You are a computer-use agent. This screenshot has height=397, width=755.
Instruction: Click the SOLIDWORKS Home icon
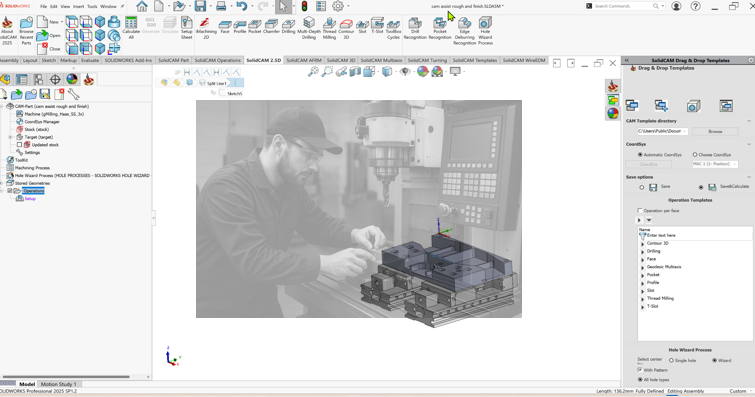142,6
